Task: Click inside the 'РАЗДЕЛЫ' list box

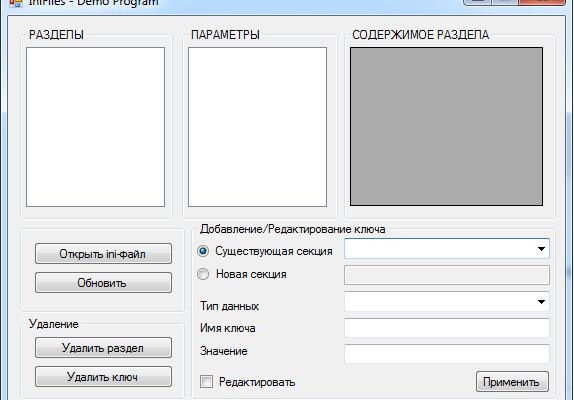Action: (x=96, y=127)
